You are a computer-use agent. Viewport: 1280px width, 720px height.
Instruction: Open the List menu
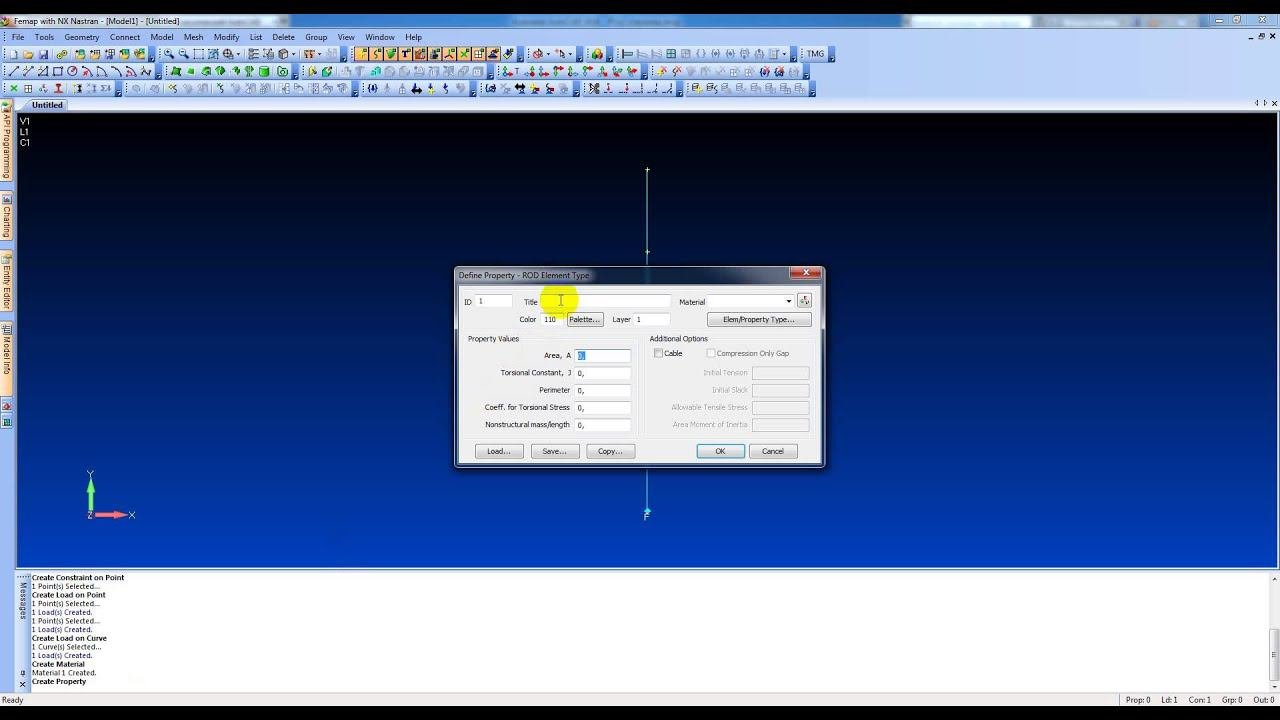pyautogui.click(x=256, y=37)
